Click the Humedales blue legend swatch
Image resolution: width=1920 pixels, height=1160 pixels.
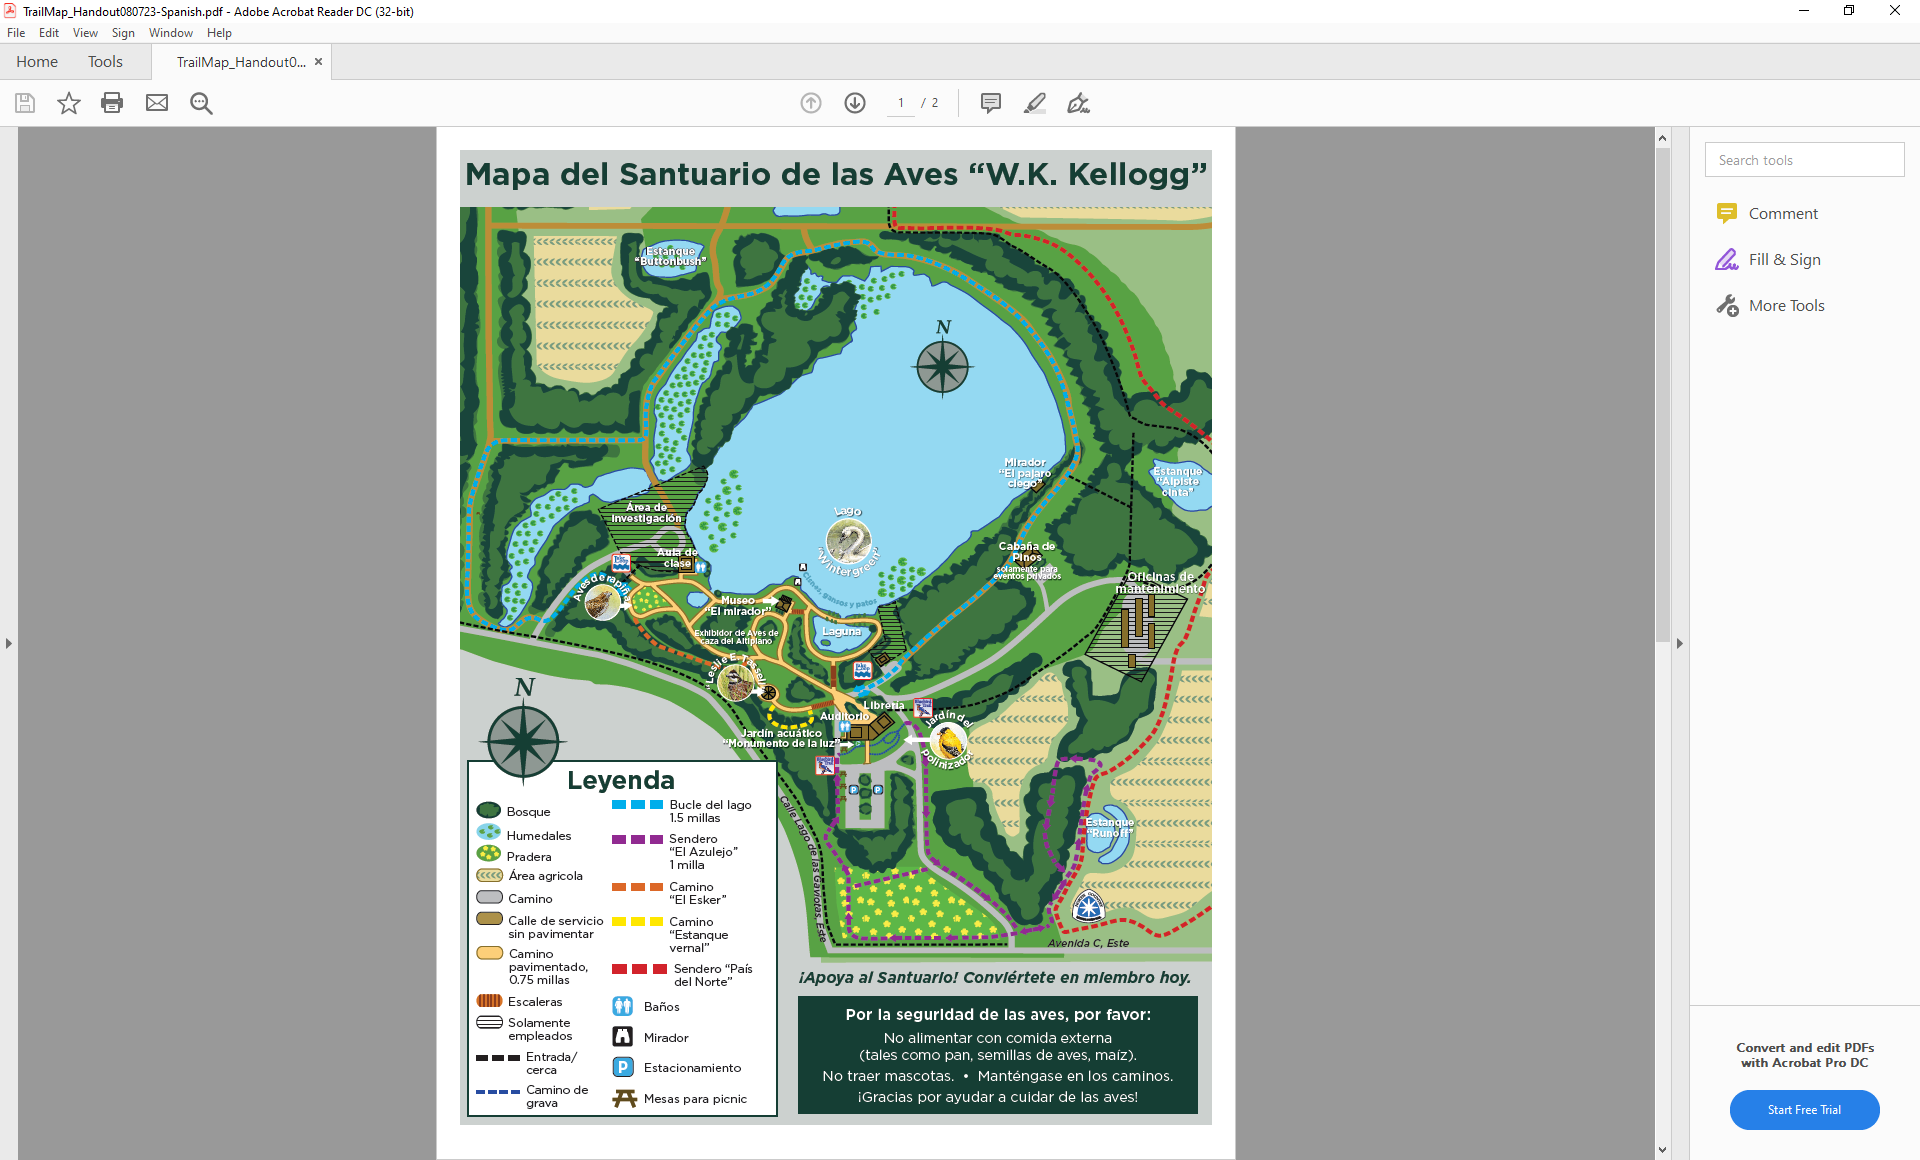coord(489,832)
